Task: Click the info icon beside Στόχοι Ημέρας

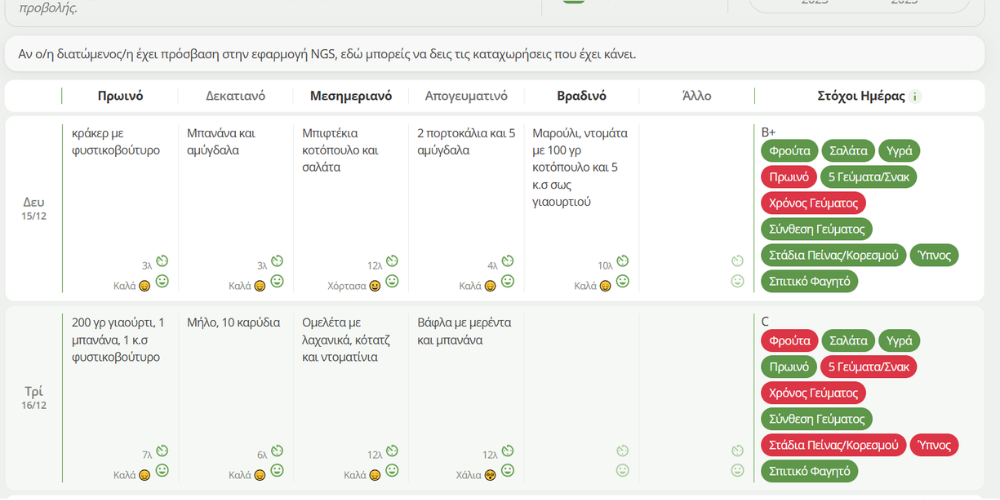Action: (916, 97)
